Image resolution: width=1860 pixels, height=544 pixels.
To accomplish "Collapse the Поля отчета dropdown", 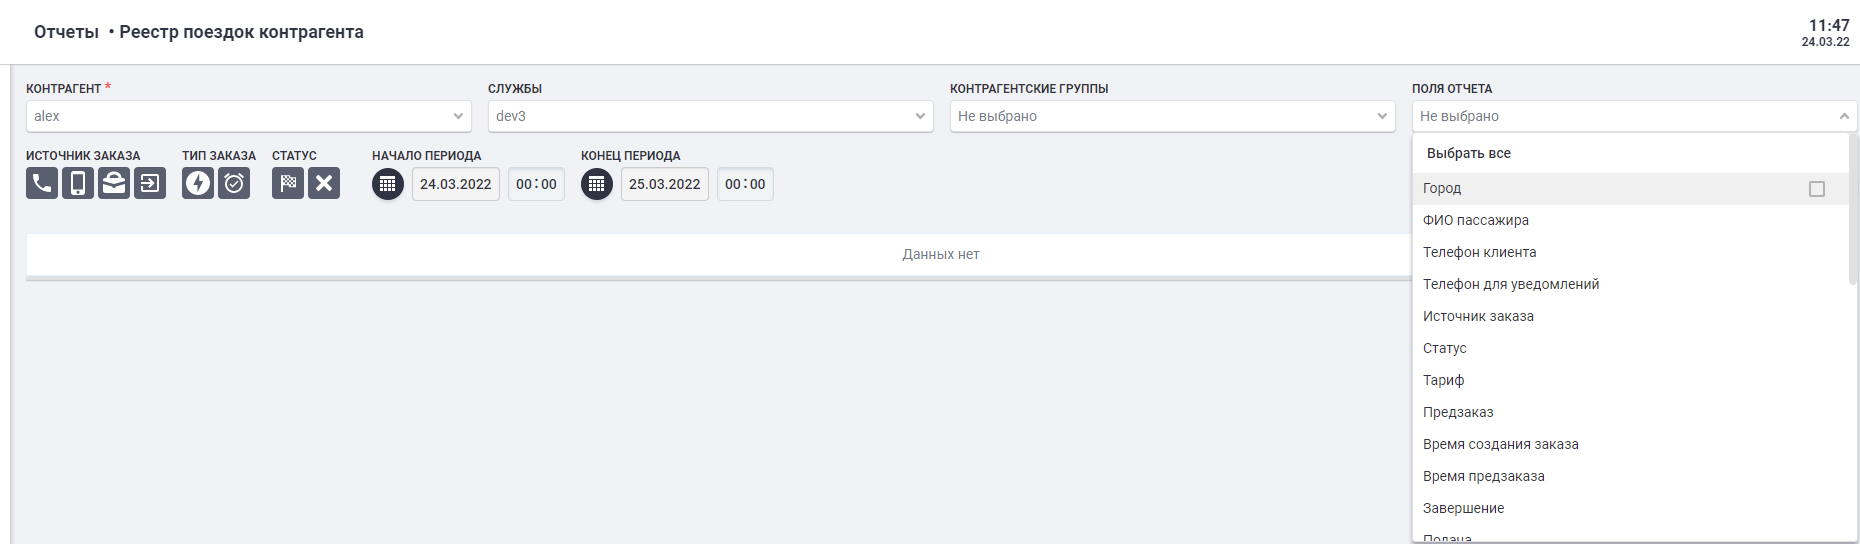I will click(x=1844, y=116).
